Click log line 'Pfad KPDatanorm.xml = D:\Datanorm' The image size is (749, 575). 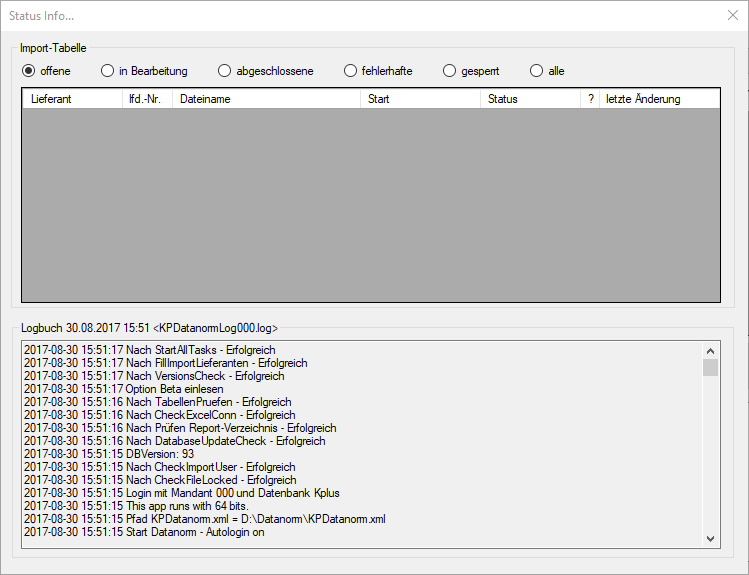pyautogui.click(x=204, y=519)
